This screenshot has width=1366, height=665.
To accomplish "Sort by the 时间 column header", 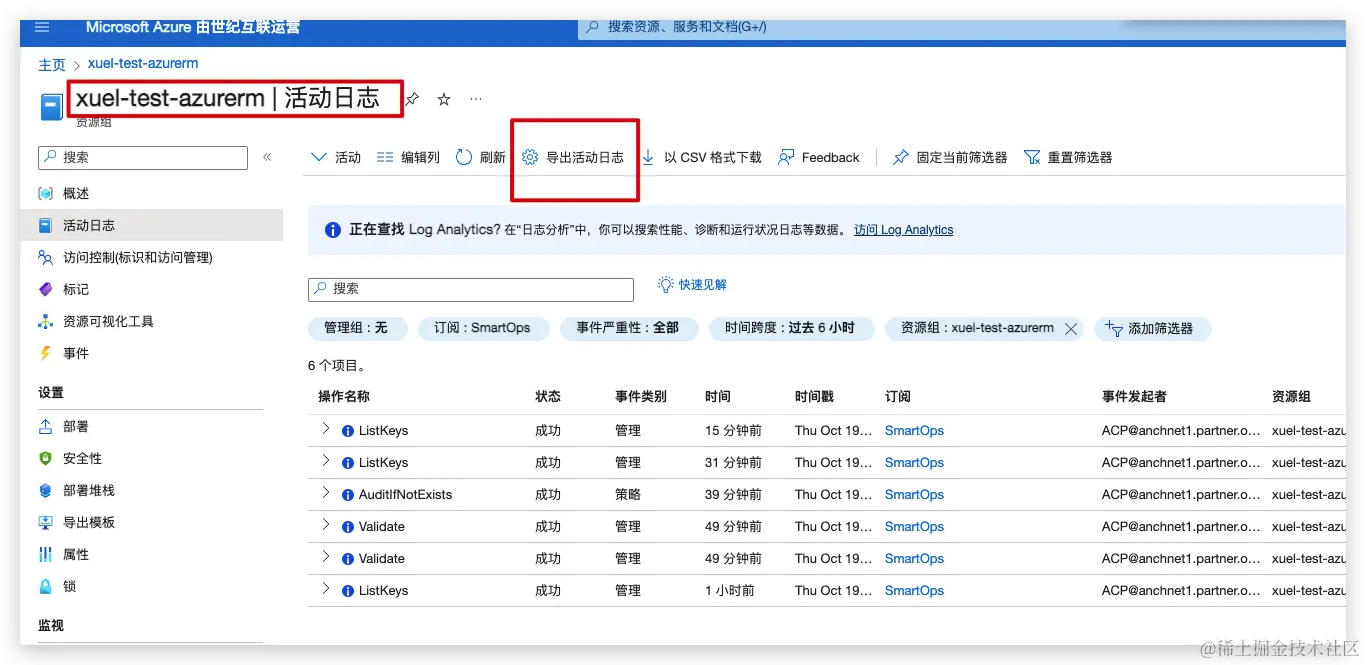I will click(x=717, y=396).
